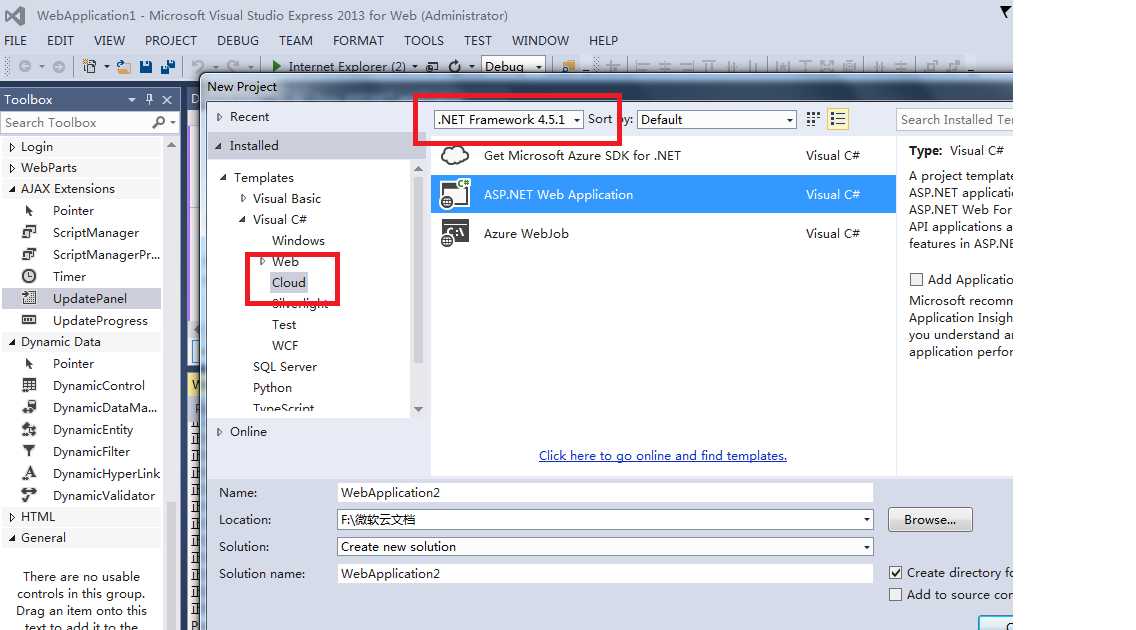Open the DEBUG menu
This screenshot has width=1136, height=630.
point(238,41)
